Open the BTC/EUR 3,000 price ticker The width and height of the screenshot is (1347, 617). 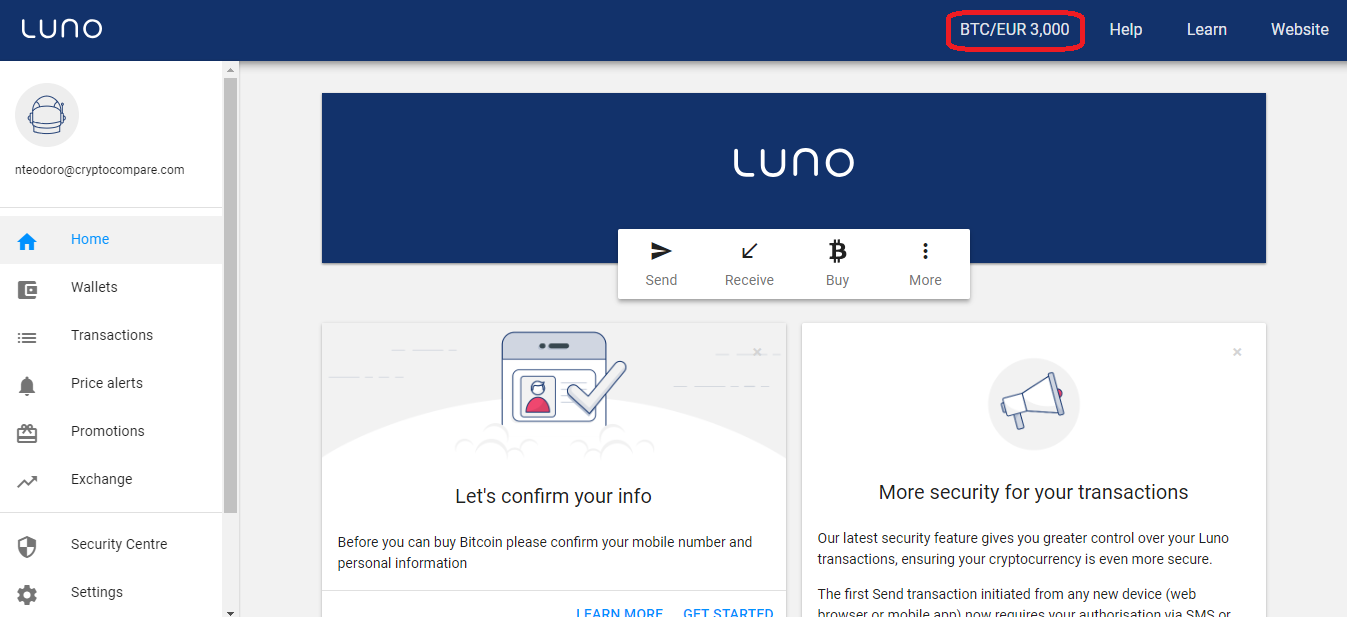(x=1014, y=30)
